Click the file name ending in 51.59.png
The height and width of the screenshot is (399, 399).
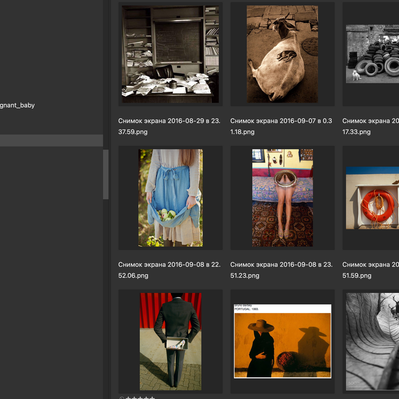pos(370,270)
